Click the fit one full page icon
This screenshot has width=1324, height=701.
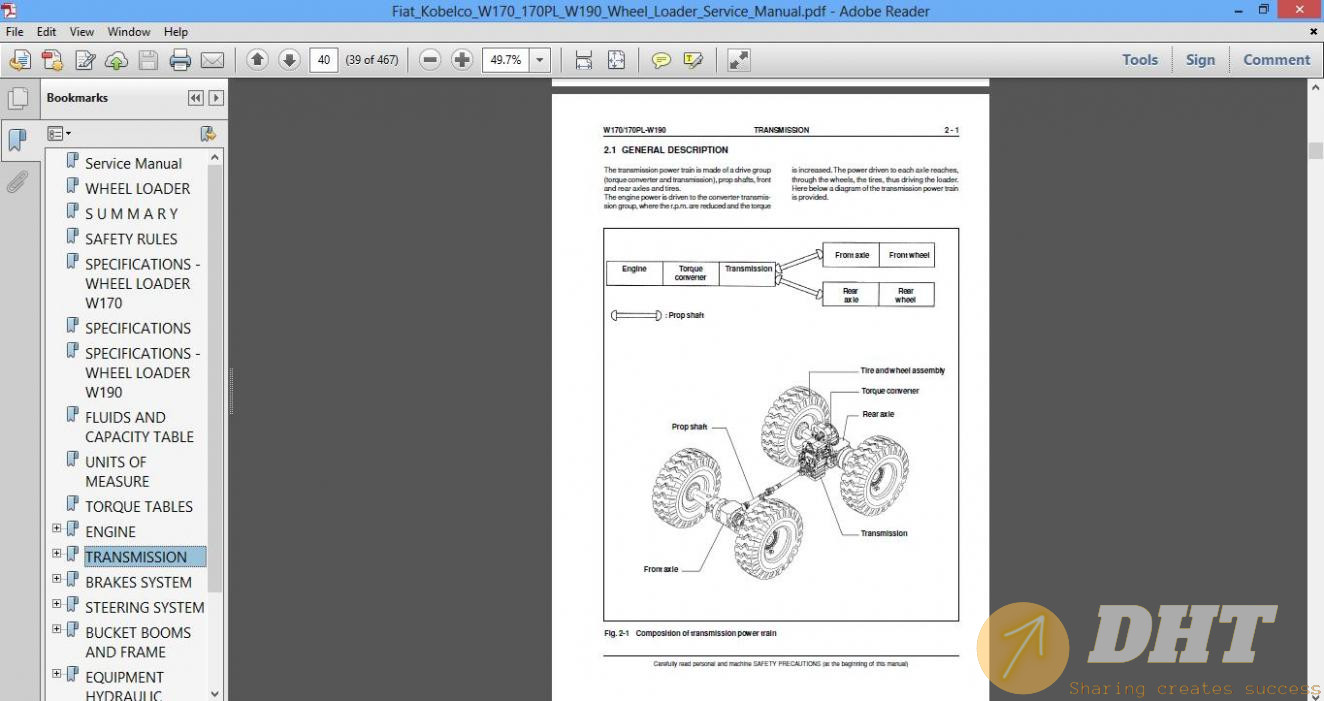pyautogui.click(x=616, y=60)
